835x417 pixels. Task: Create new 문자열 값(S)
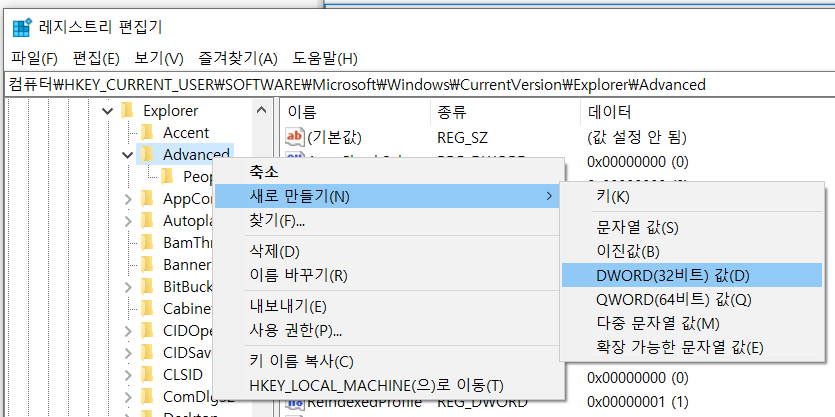[x=692, y=228]
